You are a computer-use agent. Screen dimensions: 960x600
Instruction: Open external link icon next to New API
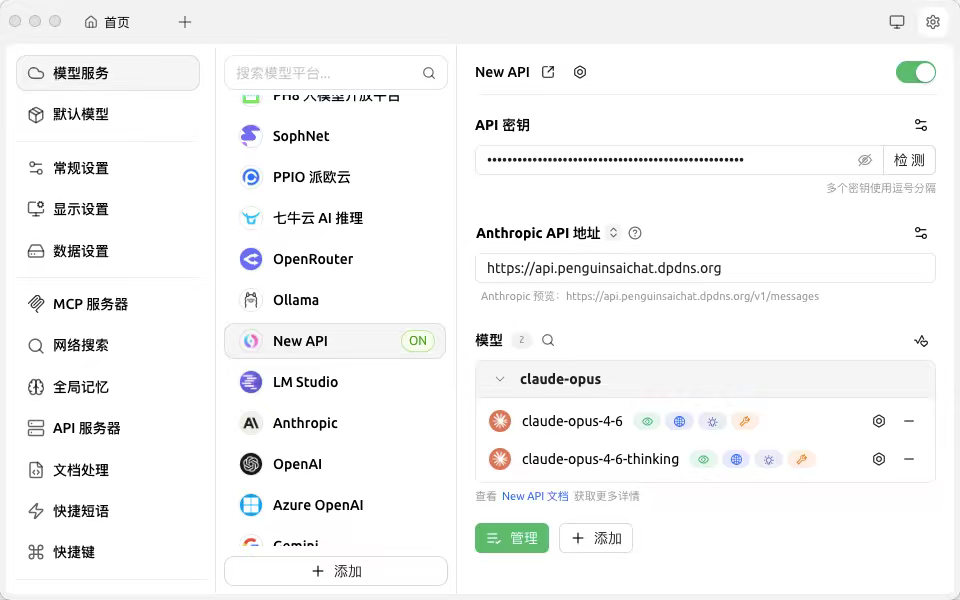click(548, 72)
